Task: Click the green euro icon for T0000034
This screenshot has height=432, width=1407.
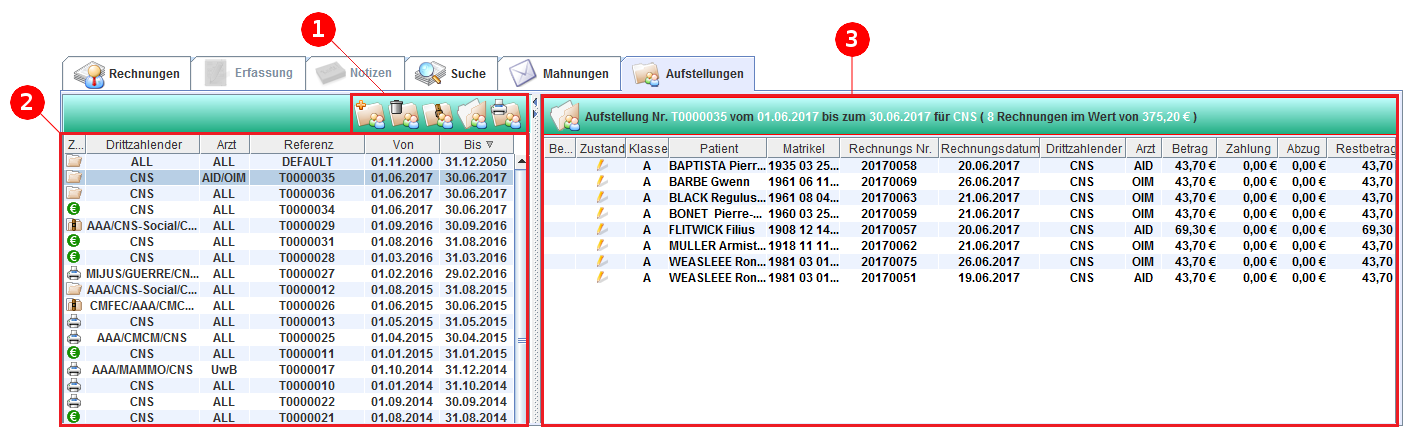Action: [73, 210]
